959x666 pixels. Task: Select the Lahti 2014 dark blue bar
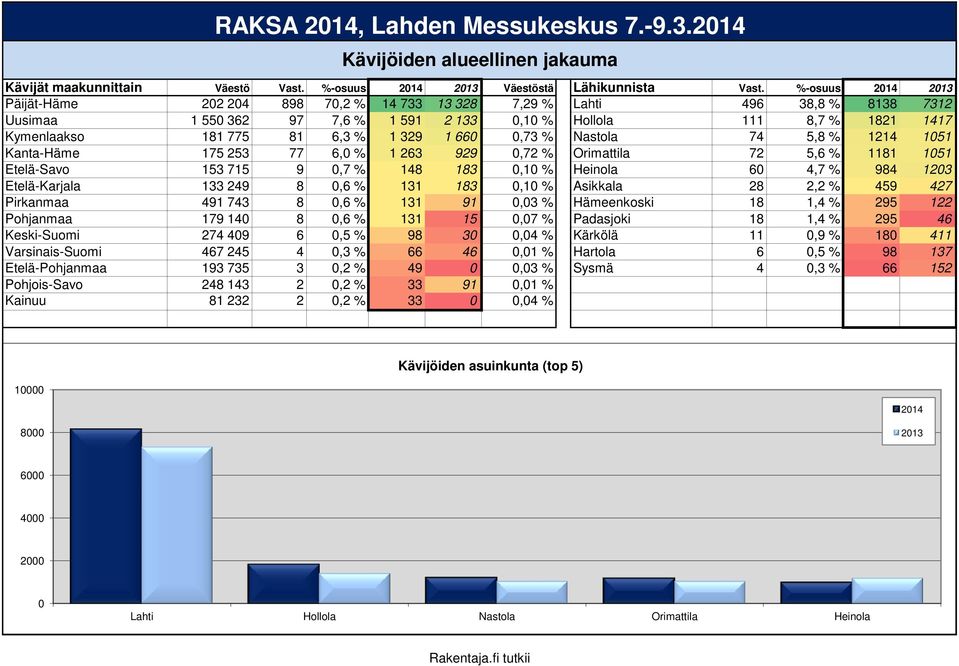tap(106, 516)
